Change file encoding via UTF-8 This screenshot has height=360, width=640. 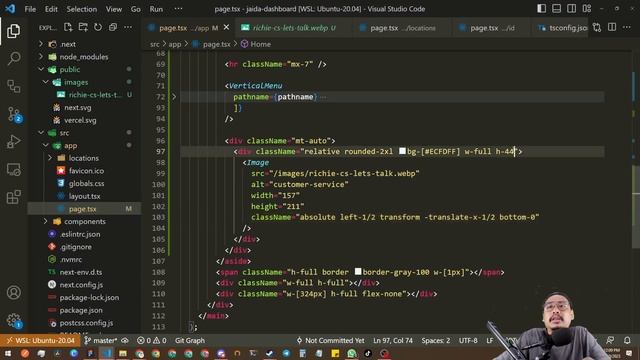click(468, 340)
